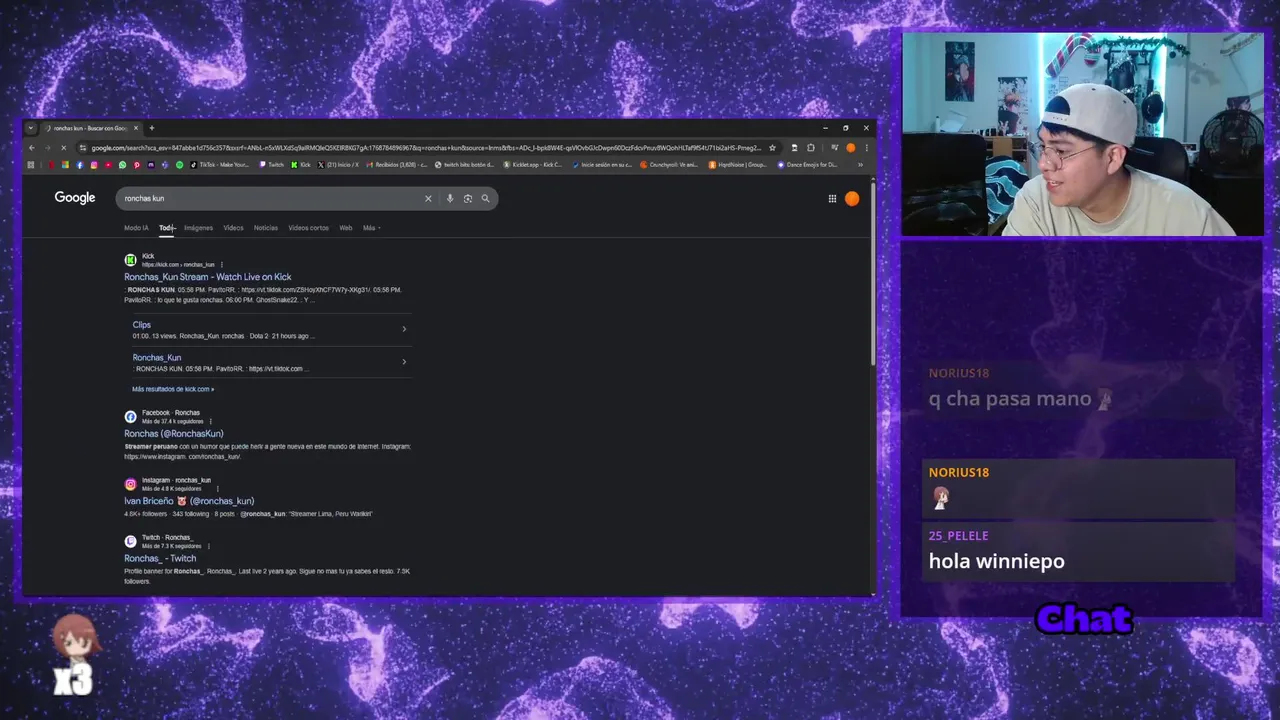Screen dimensions: 1280x720
Task: Click 'q cha pasa mano' chat message
Action: (x=1010, y=399)
